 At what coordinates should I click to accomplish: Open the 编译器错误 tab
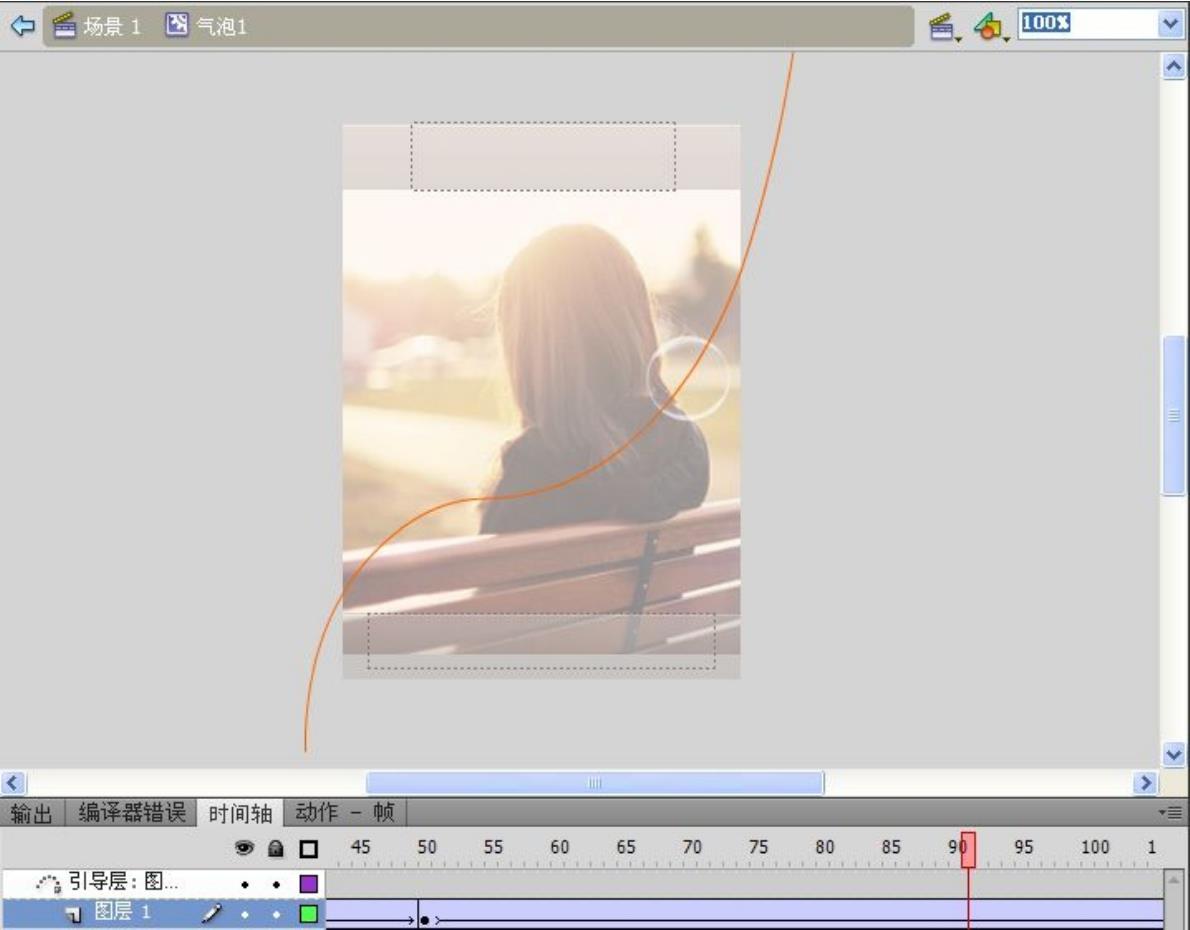click(x=132, y=813)
